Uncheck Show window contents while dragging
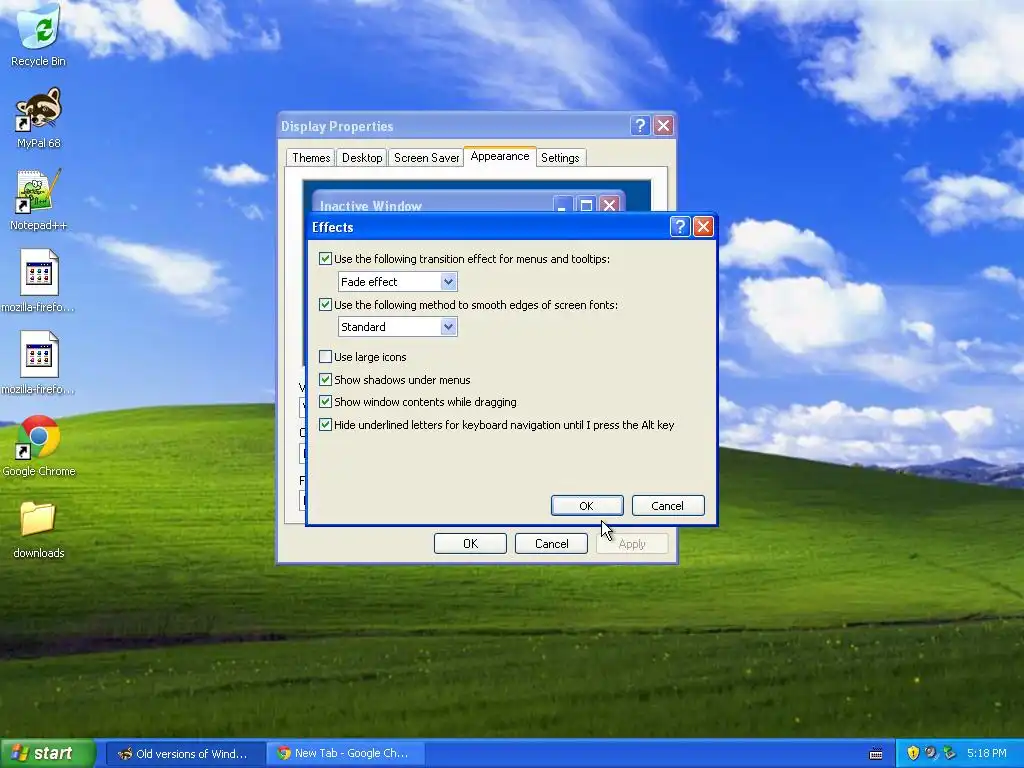Screen dimensions: 1024x768 (325, 402)
